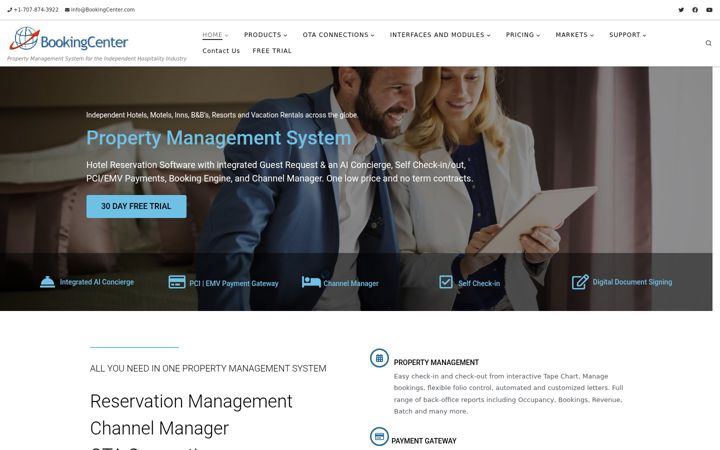
Task: Click the search magnifier icon
Action: coord(709,43)
